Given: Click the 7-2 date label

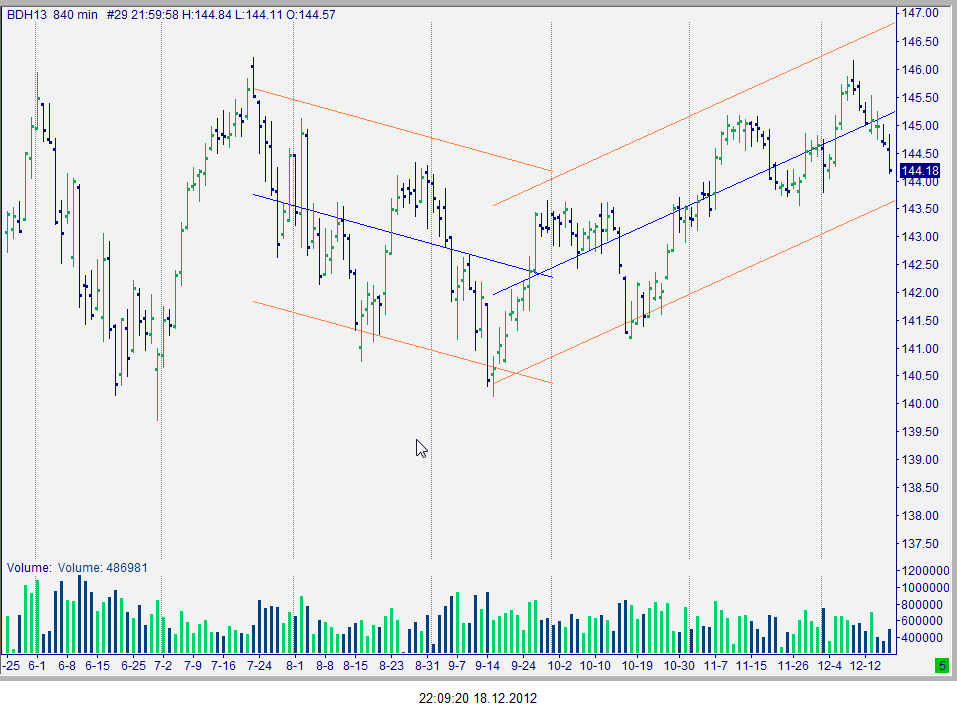Looking at the screenshot, I should click(163, 666).
